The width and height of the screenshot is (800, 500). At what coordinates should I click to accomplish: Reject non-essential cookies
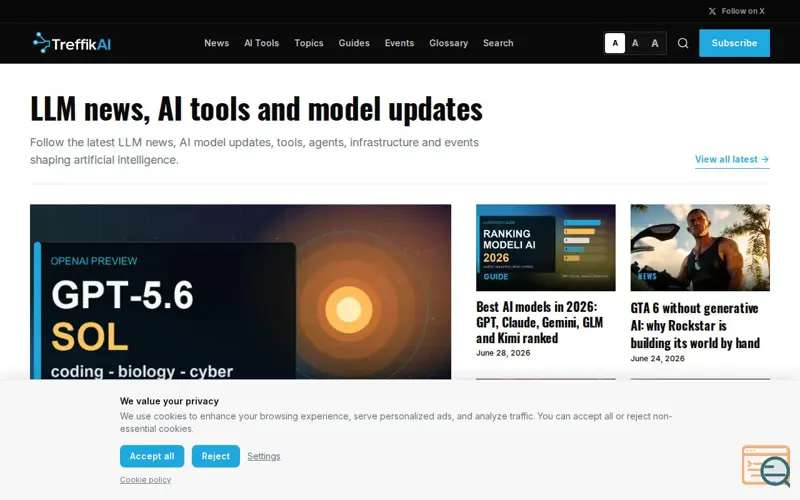click(x=216, y=456)
